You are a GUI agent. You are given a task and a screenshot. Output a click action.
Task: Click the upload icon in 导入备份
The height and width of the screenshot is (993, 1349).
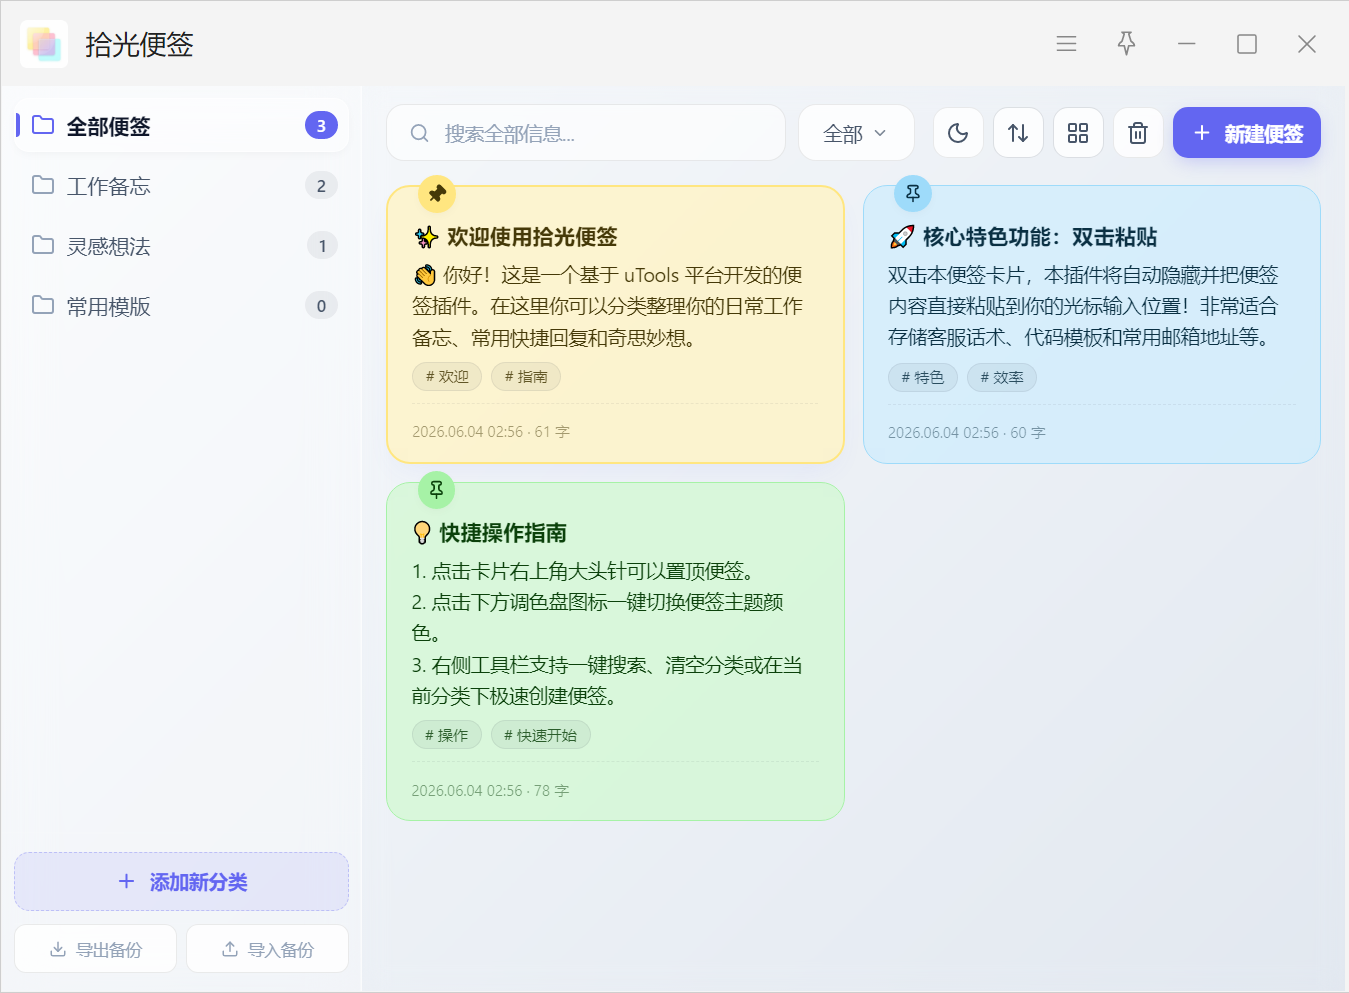(230, 949)
